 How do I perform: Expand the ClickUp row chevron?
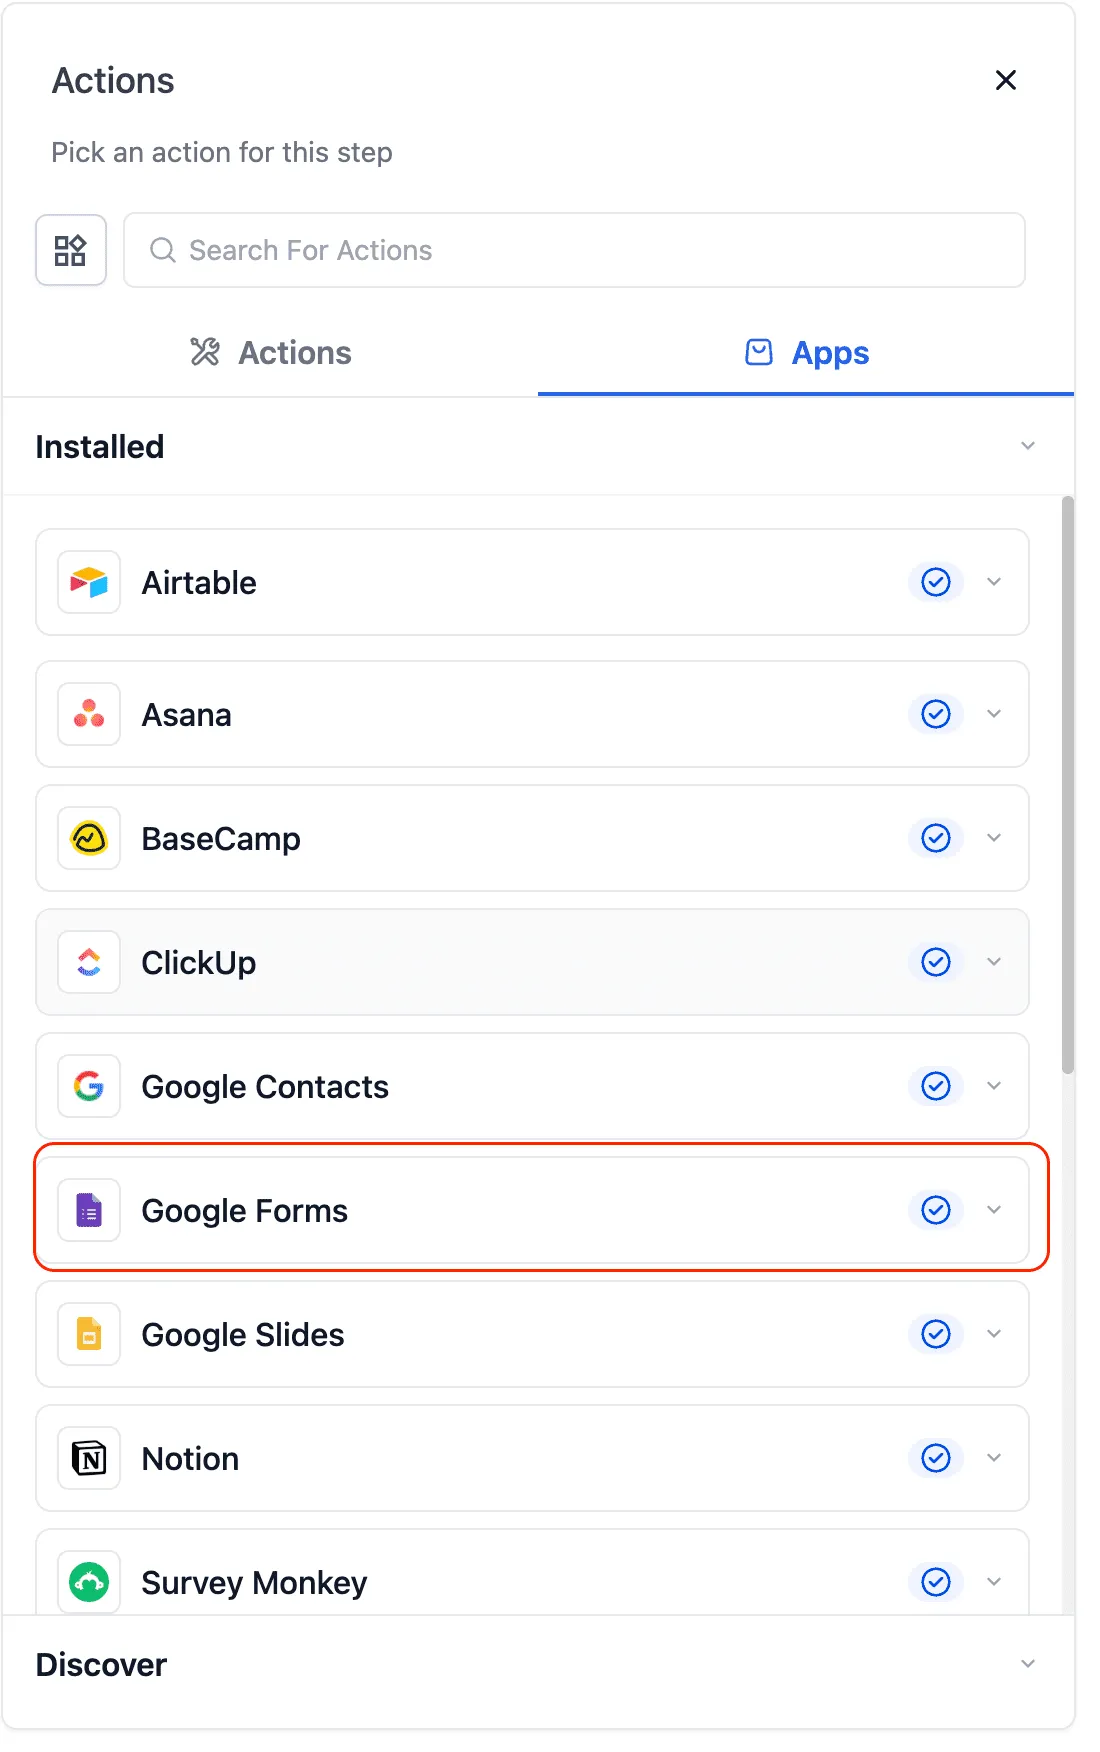(995, 962)
